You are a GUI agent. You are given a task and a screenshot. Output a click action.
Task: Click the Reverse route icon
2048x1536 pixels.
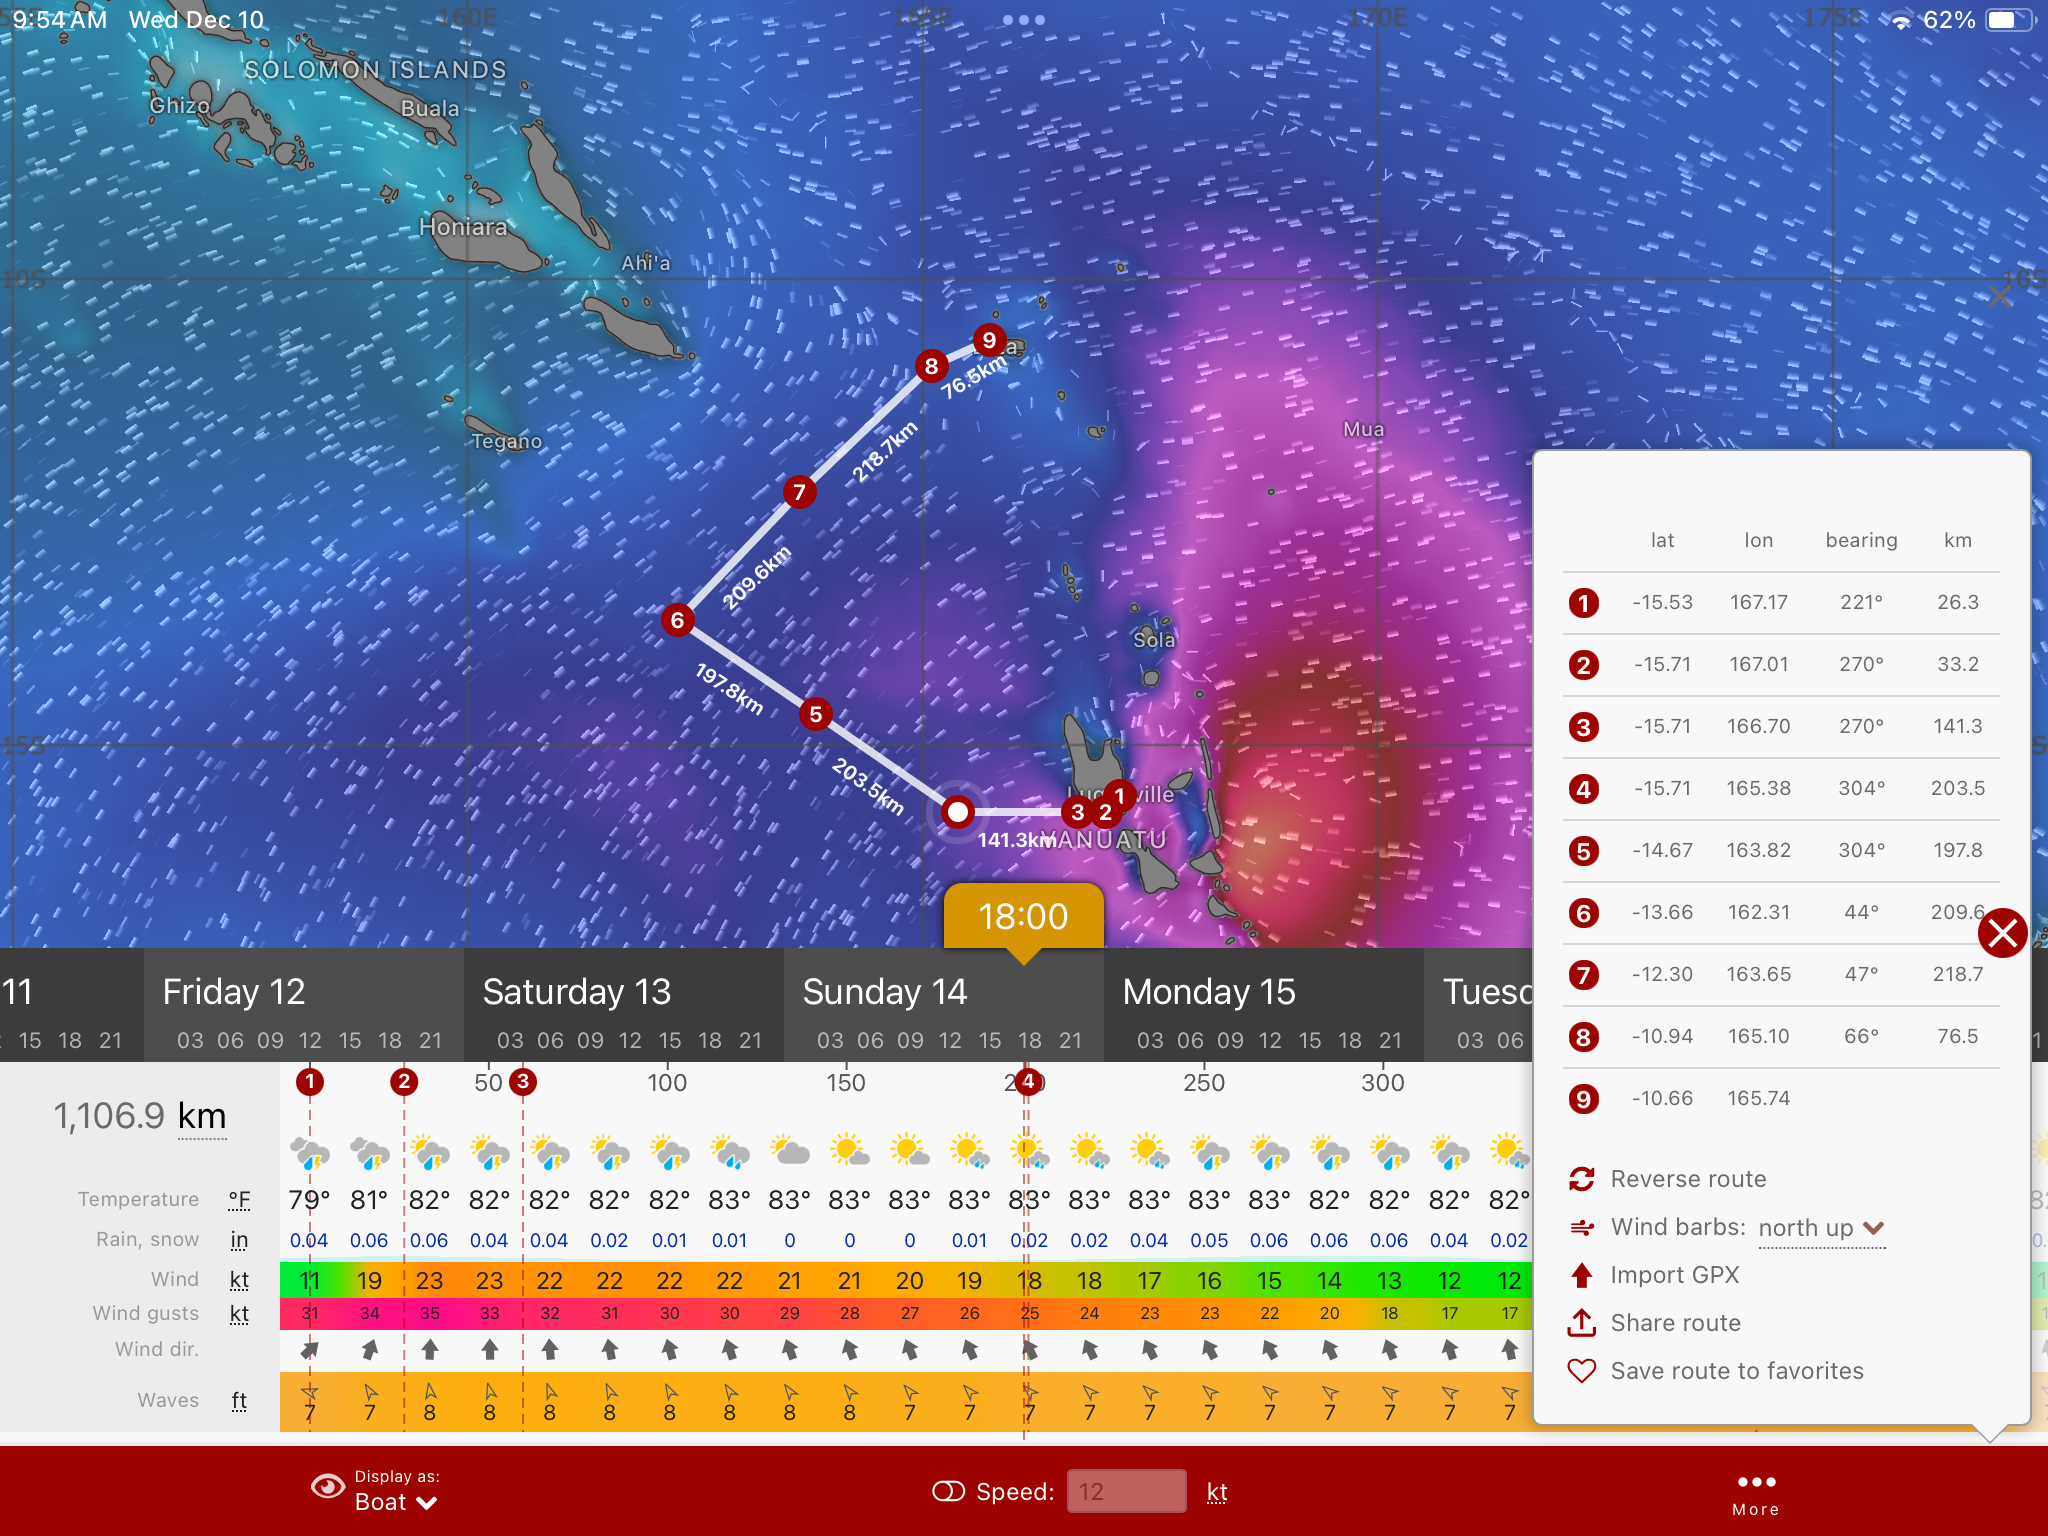tap(1582, 1179)
